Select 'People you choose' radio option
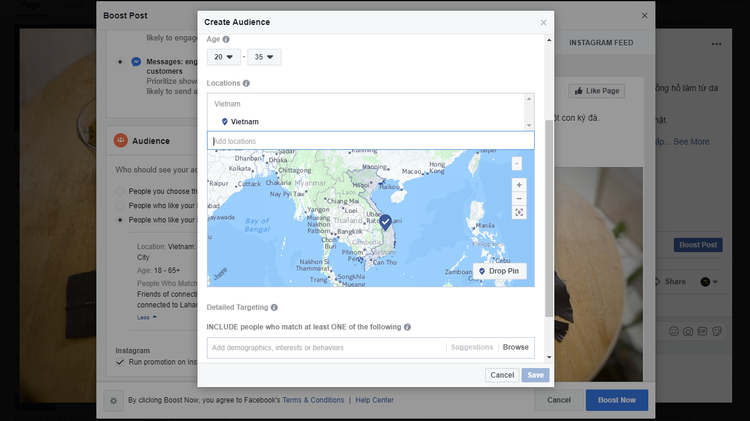Image resolution: width=750 pixels, height=421 pixels. [120, 191]
